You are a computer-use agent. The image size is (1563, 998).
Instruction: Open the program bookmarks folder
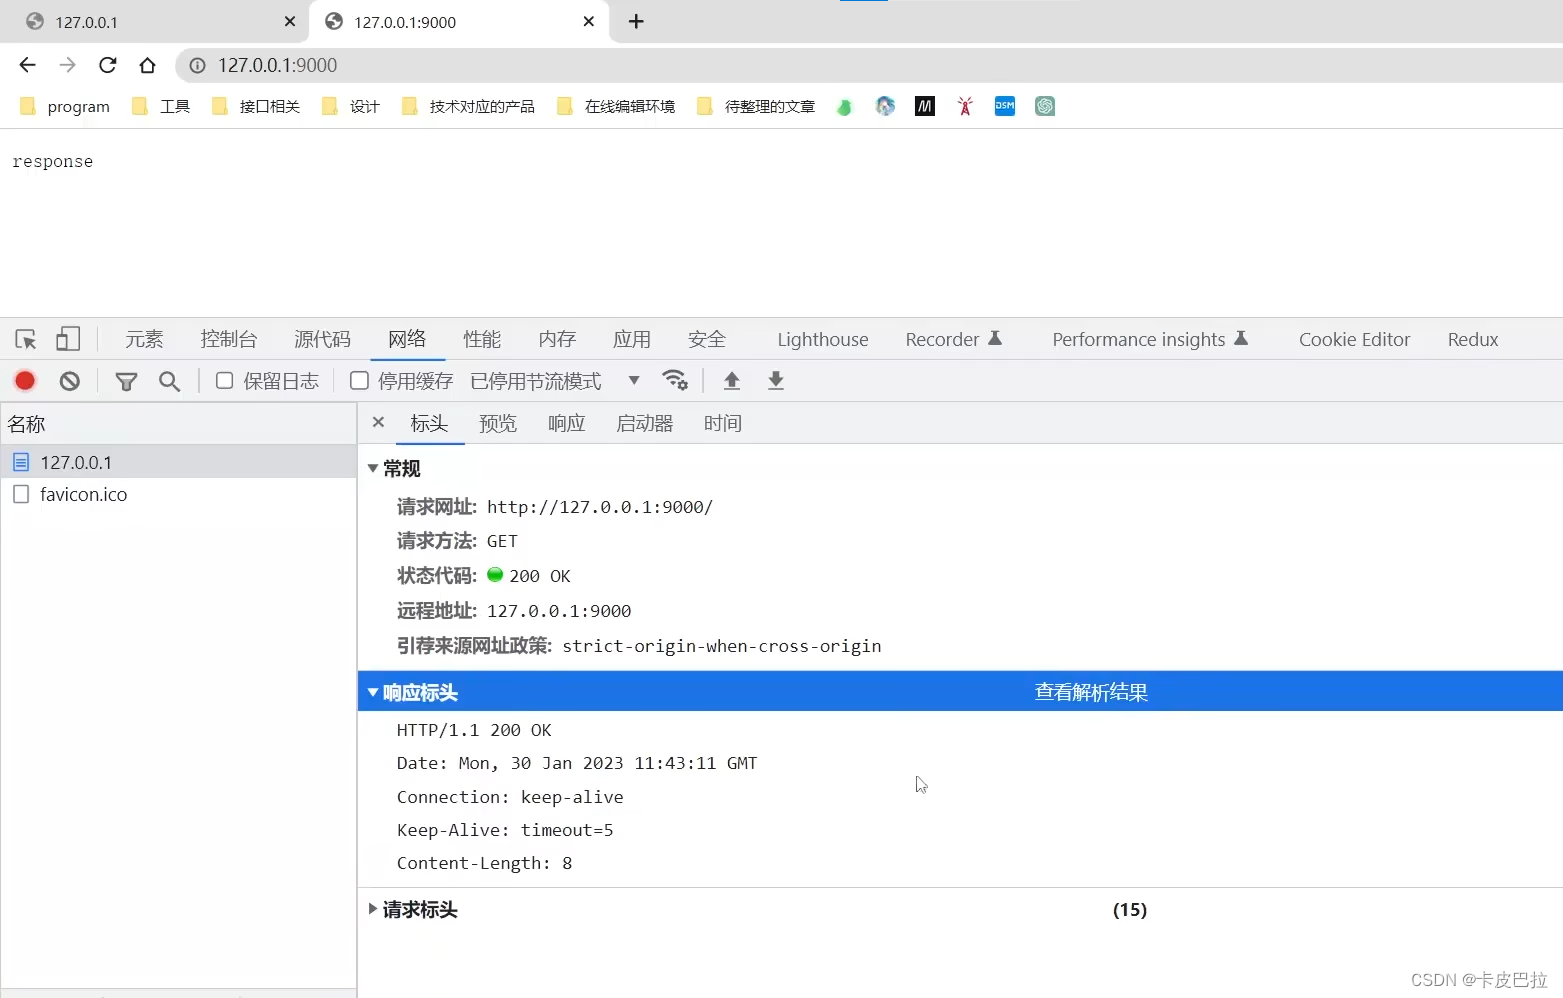[x=65, y=106]
